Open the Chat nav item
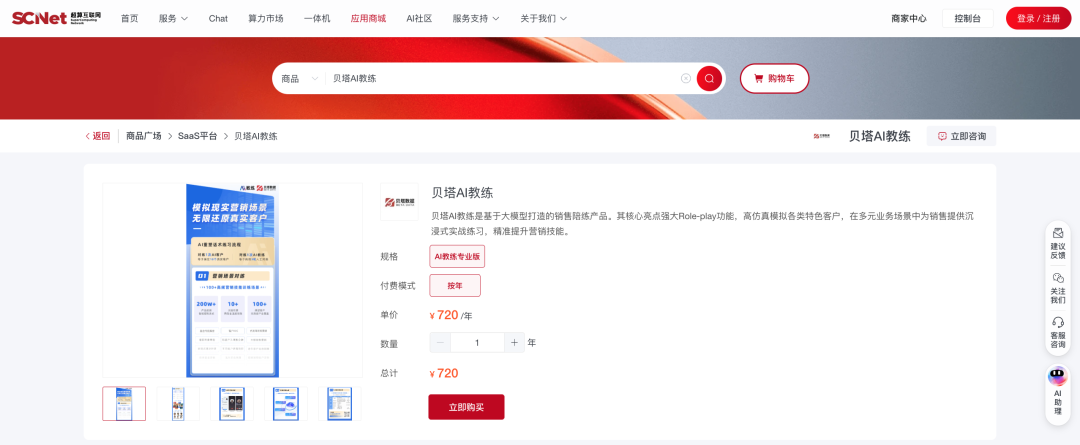This screenshot has width=1080, height=445. pyautogui.click(x=218, y=19)
